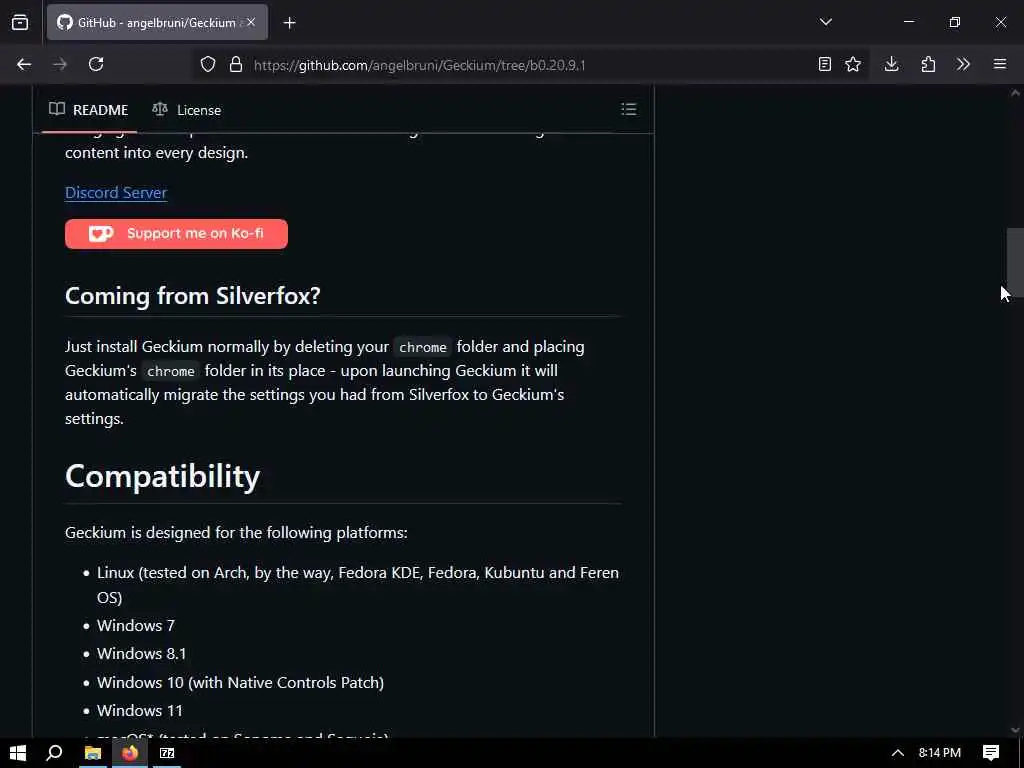Focus the github.com URL address field
The height and width of the screenshot is (768, 1024).
coord(529,65)
